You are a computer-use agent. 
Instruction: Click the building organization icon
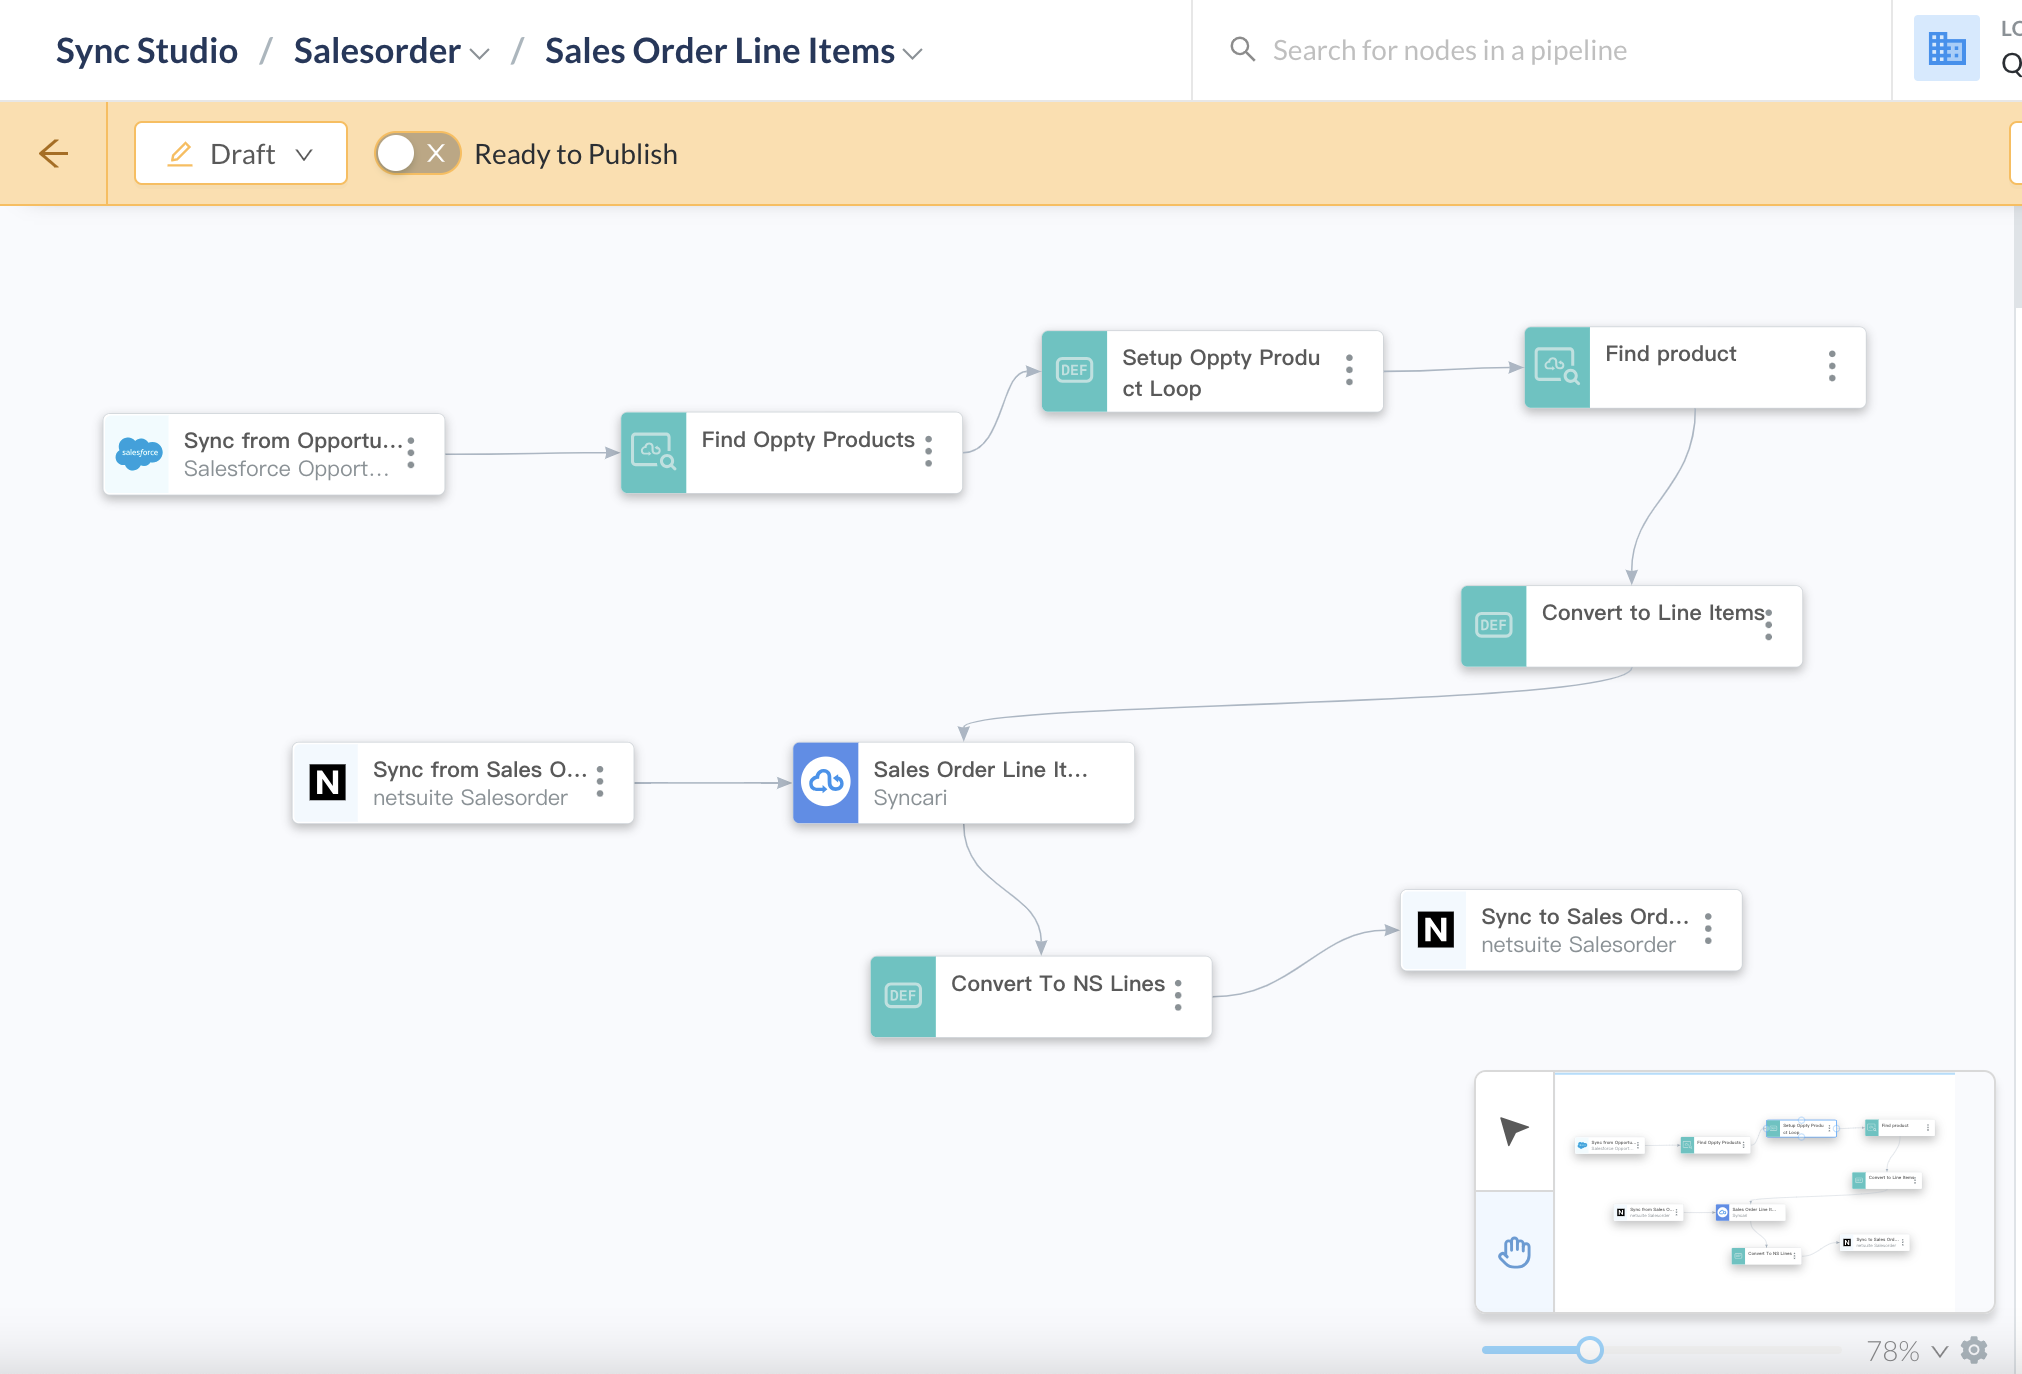coord(1946,48)
